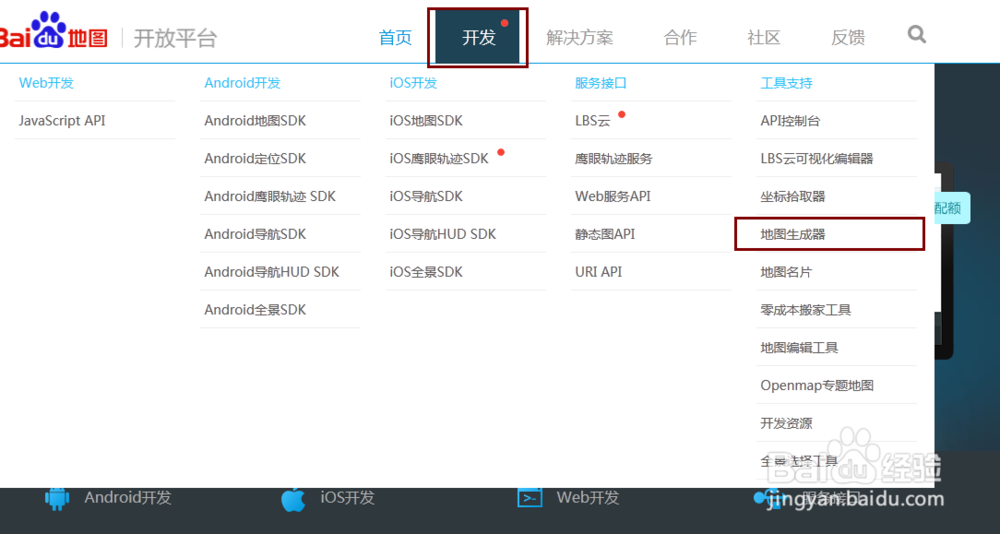Open Android导航SDK link

click(255, 234)
